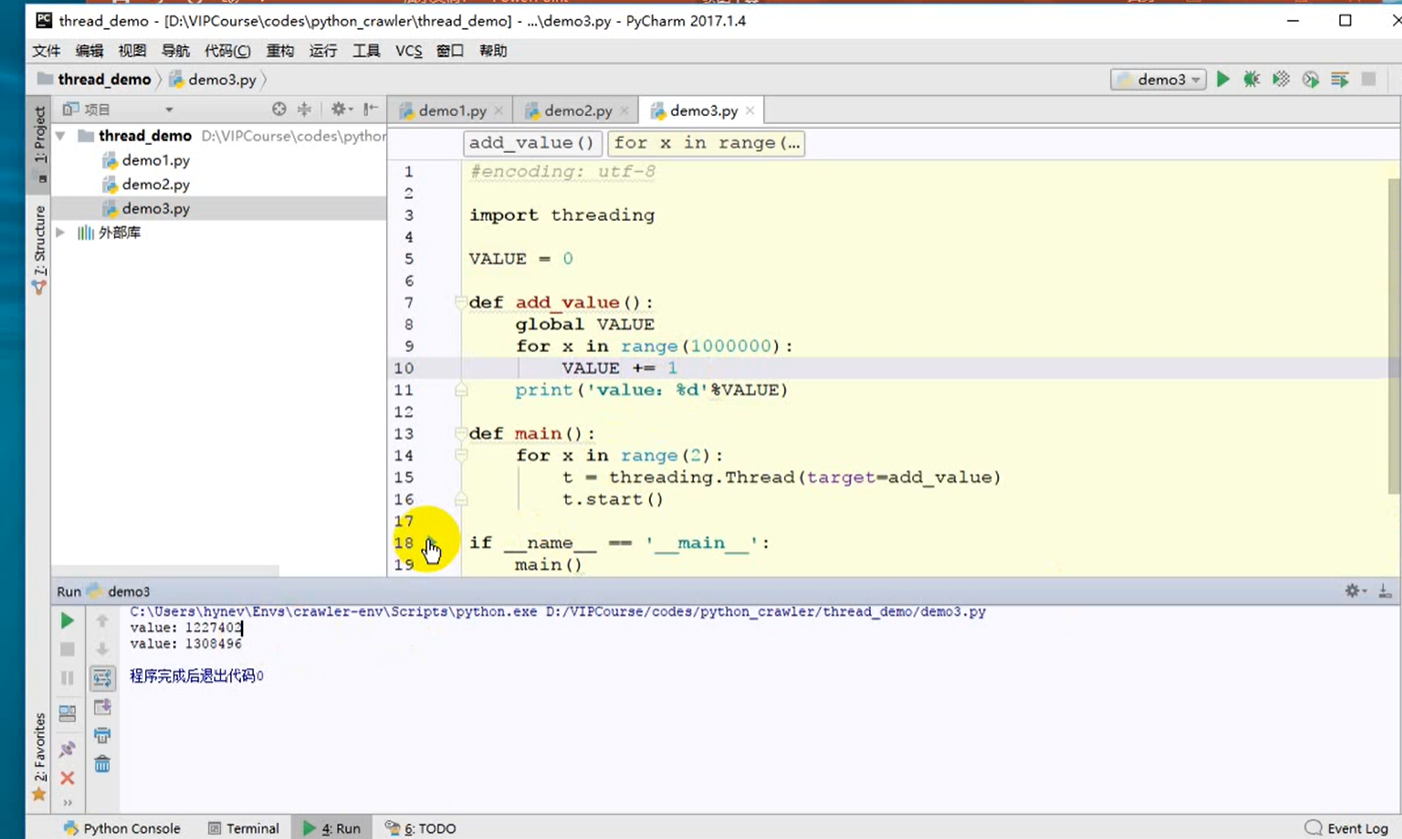
Task: Open the VCS menu
Action: point(408,51)
